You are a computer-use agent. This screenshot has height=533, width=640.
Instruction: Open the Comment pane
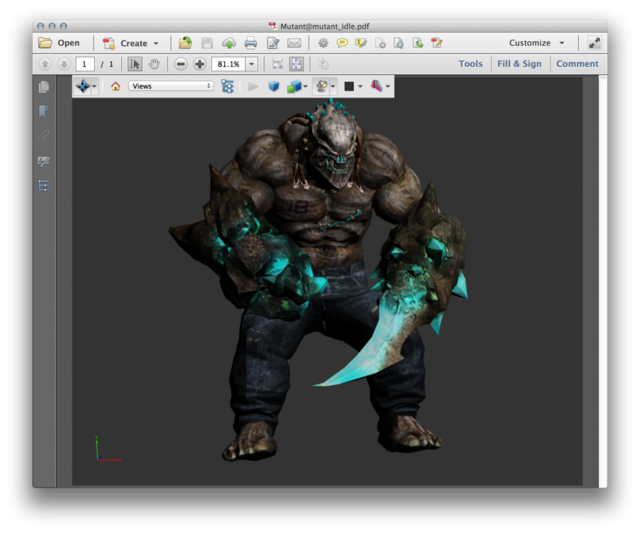[x=577, y=64]
